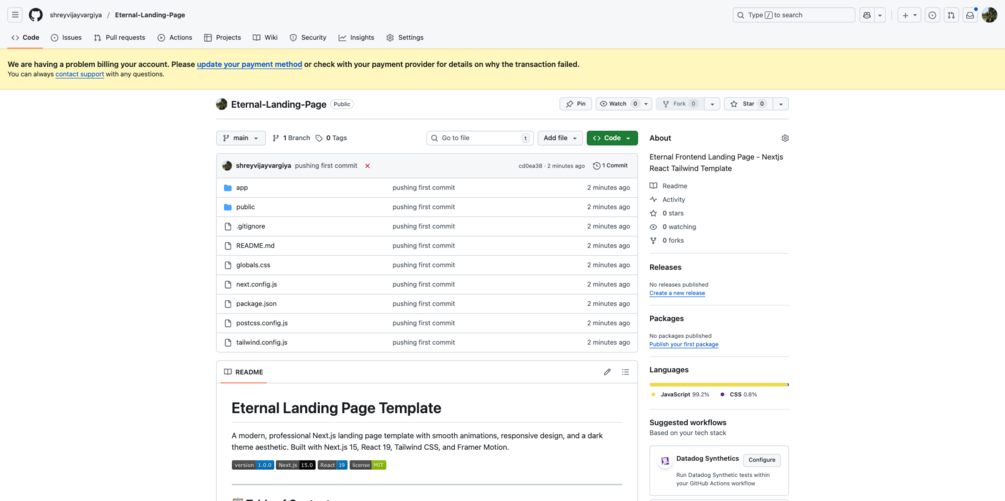Follow the update your payment method link
The width and height of the screenshot is (1005, 501).
click(249, 64)
